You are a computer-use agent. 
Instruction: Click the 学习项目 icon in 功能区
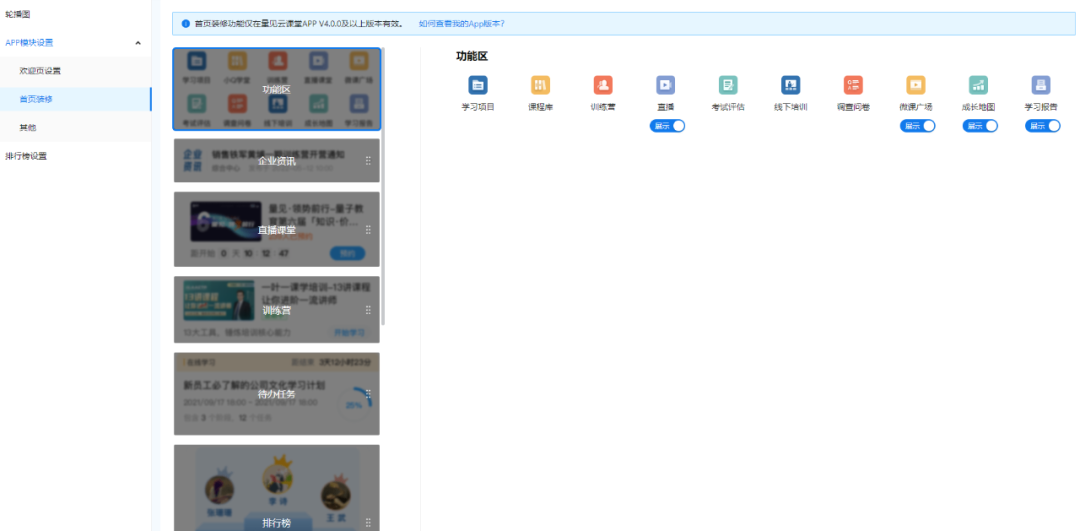click(x=478, y=86)
